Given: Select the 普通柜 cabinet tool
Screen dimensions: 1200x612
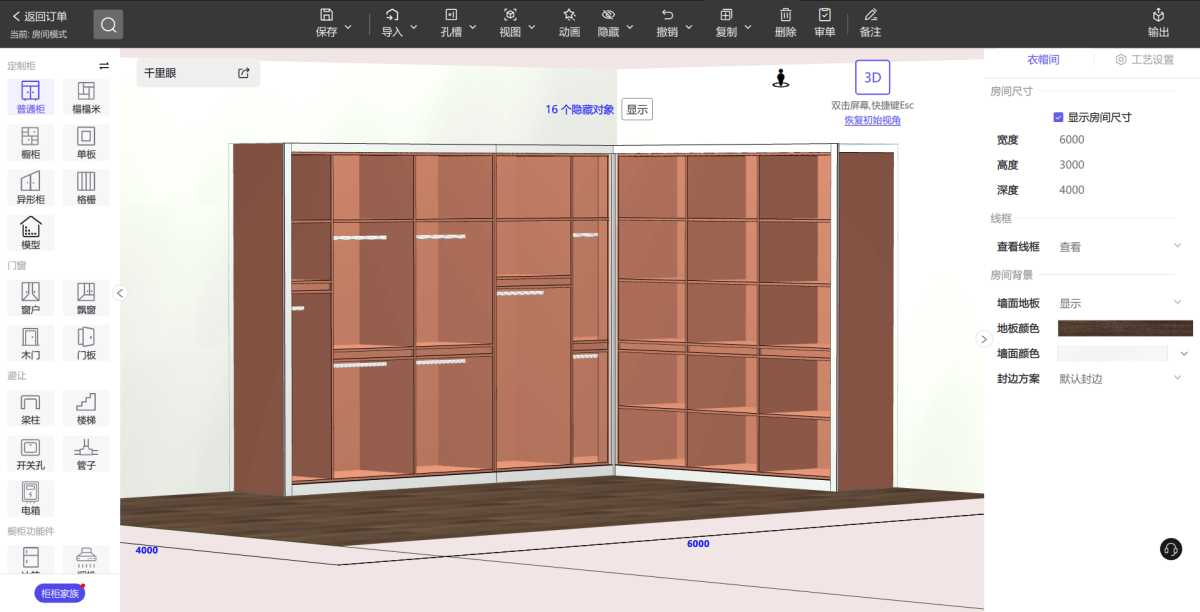Looking at the screenshot, I should point(30,97).
